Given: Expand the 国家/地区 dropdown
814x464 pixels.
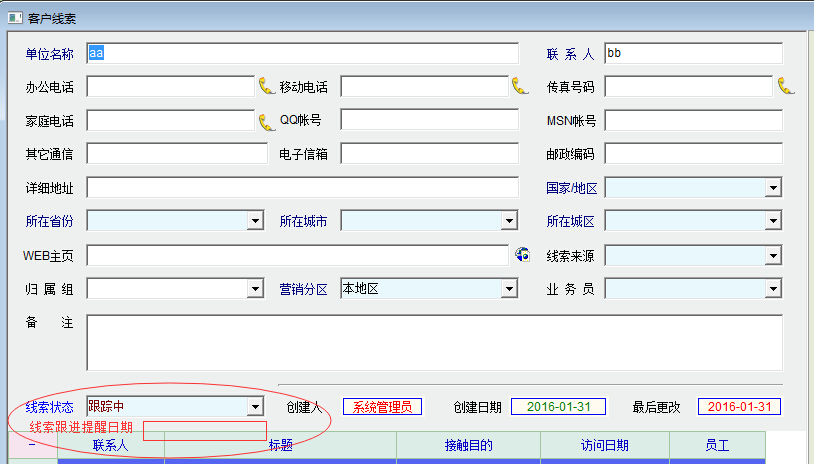Looking at the screenshot, I should click(x=773, y=188).
